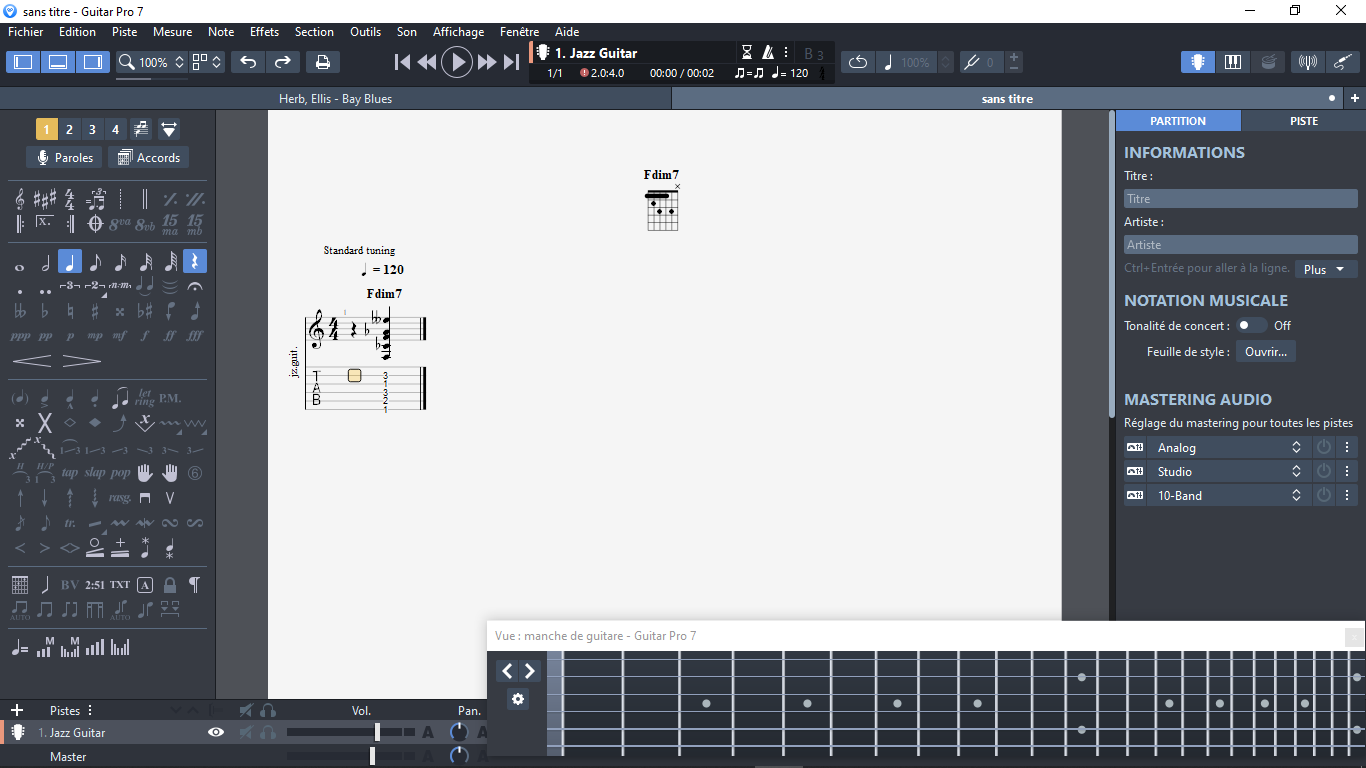Click the metronome icon in the playback bar

(766, 51)
